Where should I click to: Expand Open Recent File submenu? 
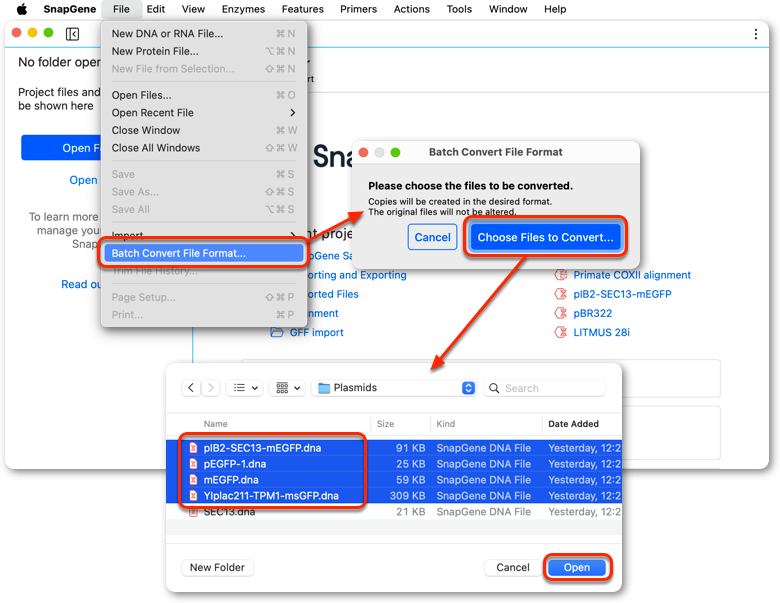[x=203, y=112]
